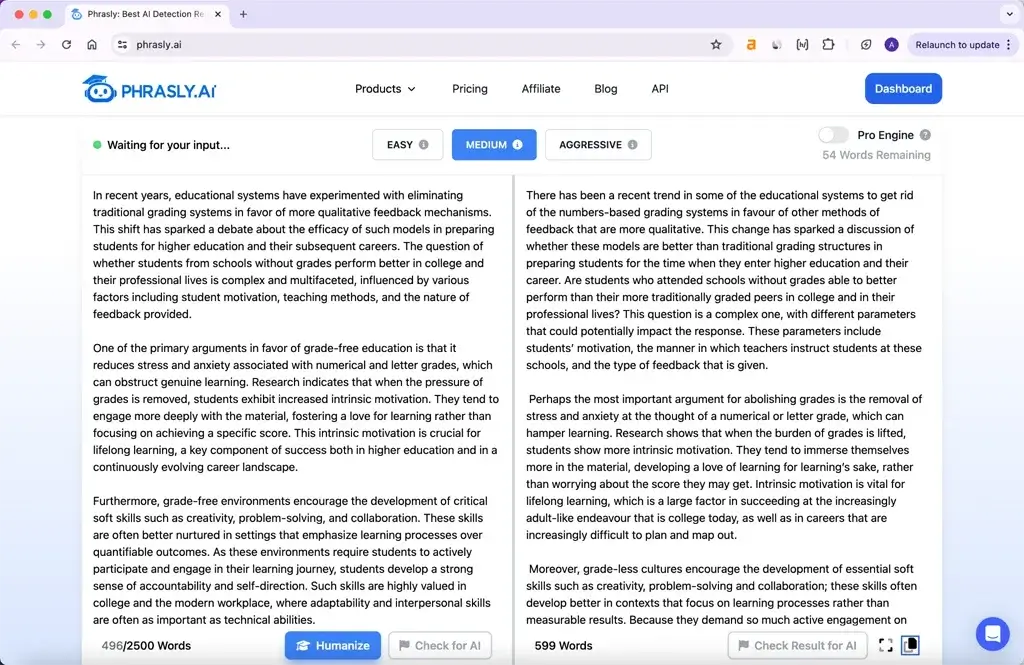Select the EASY humanize mode

tap(408, 144)
